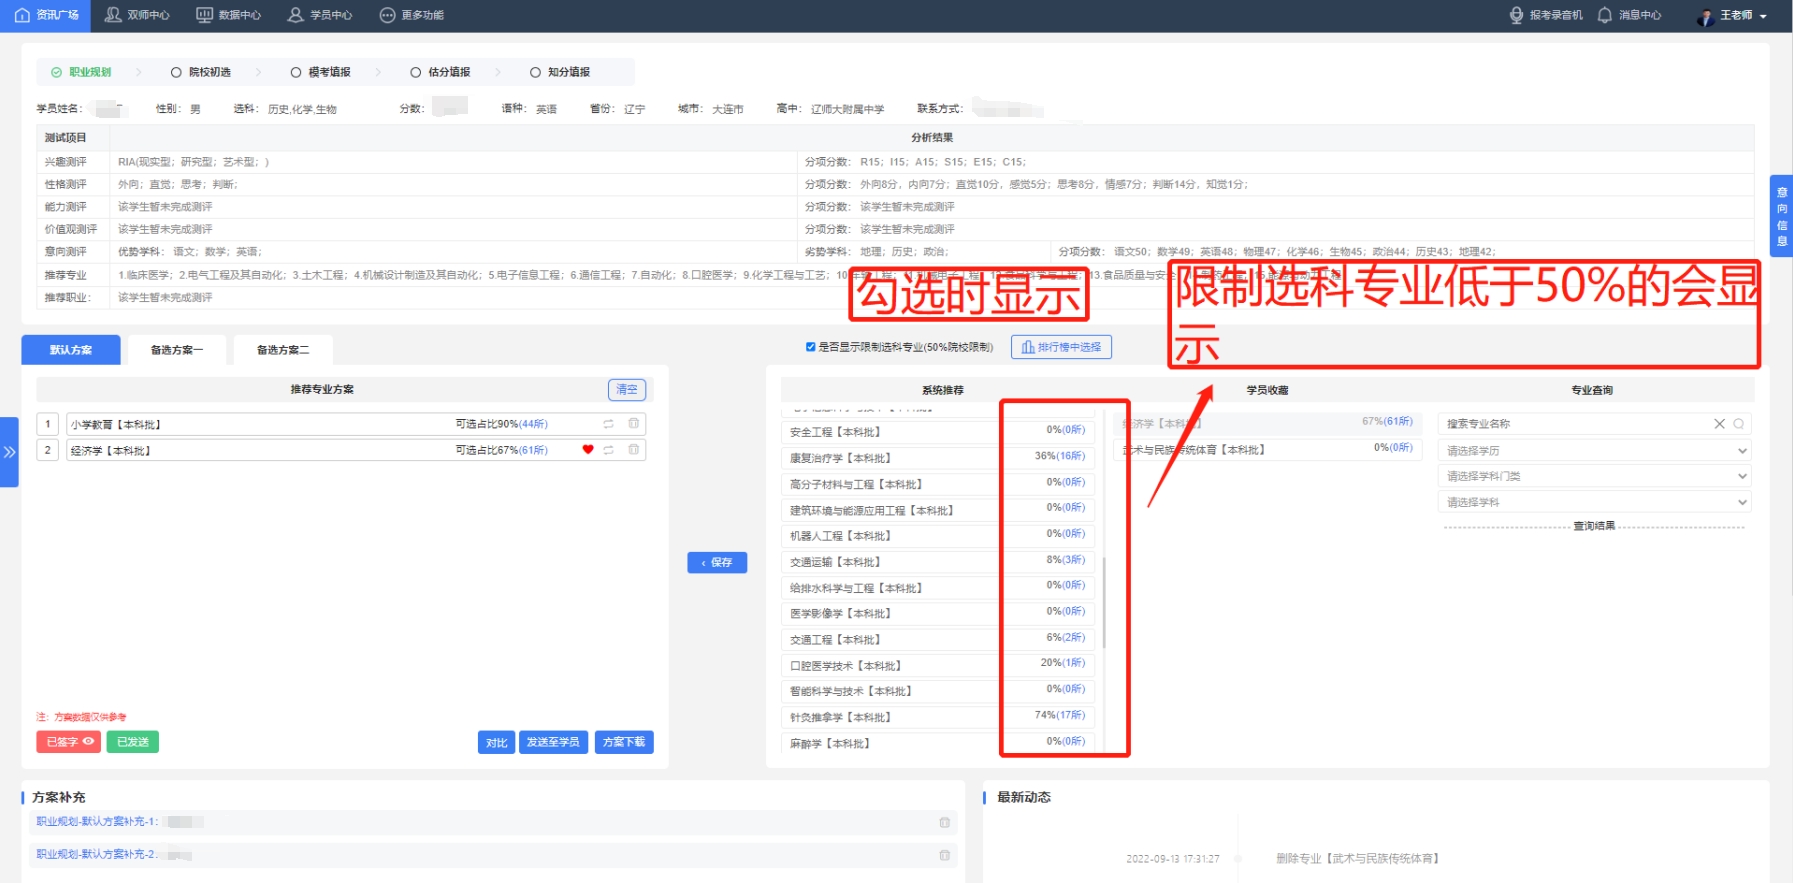1793x883 pixels.
Task: Select 医学影像学 in list
Action: [x=937, y=613]
